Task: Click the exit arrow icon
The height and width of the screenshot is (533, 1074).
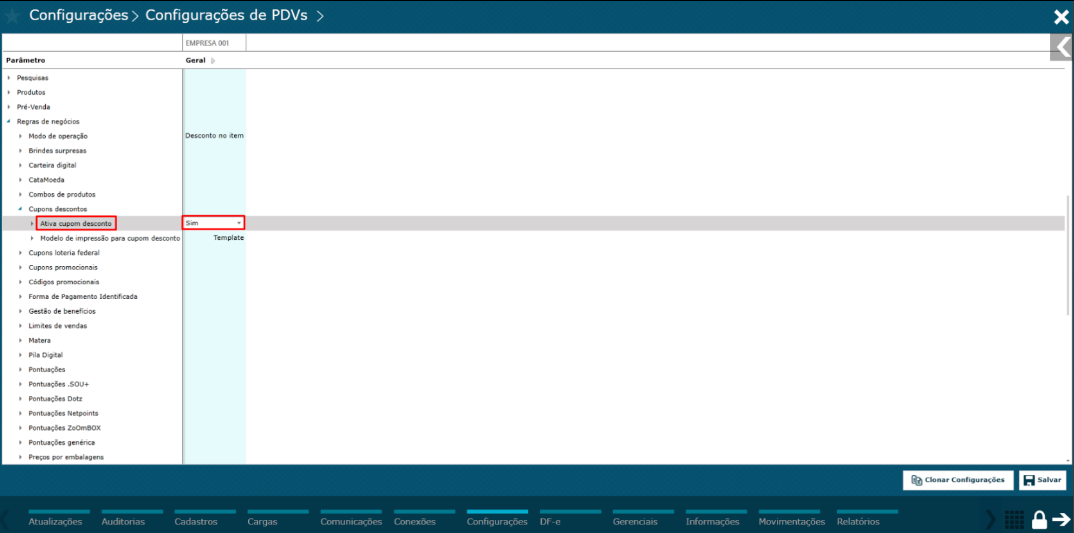Action: [x=1061, y=519]
